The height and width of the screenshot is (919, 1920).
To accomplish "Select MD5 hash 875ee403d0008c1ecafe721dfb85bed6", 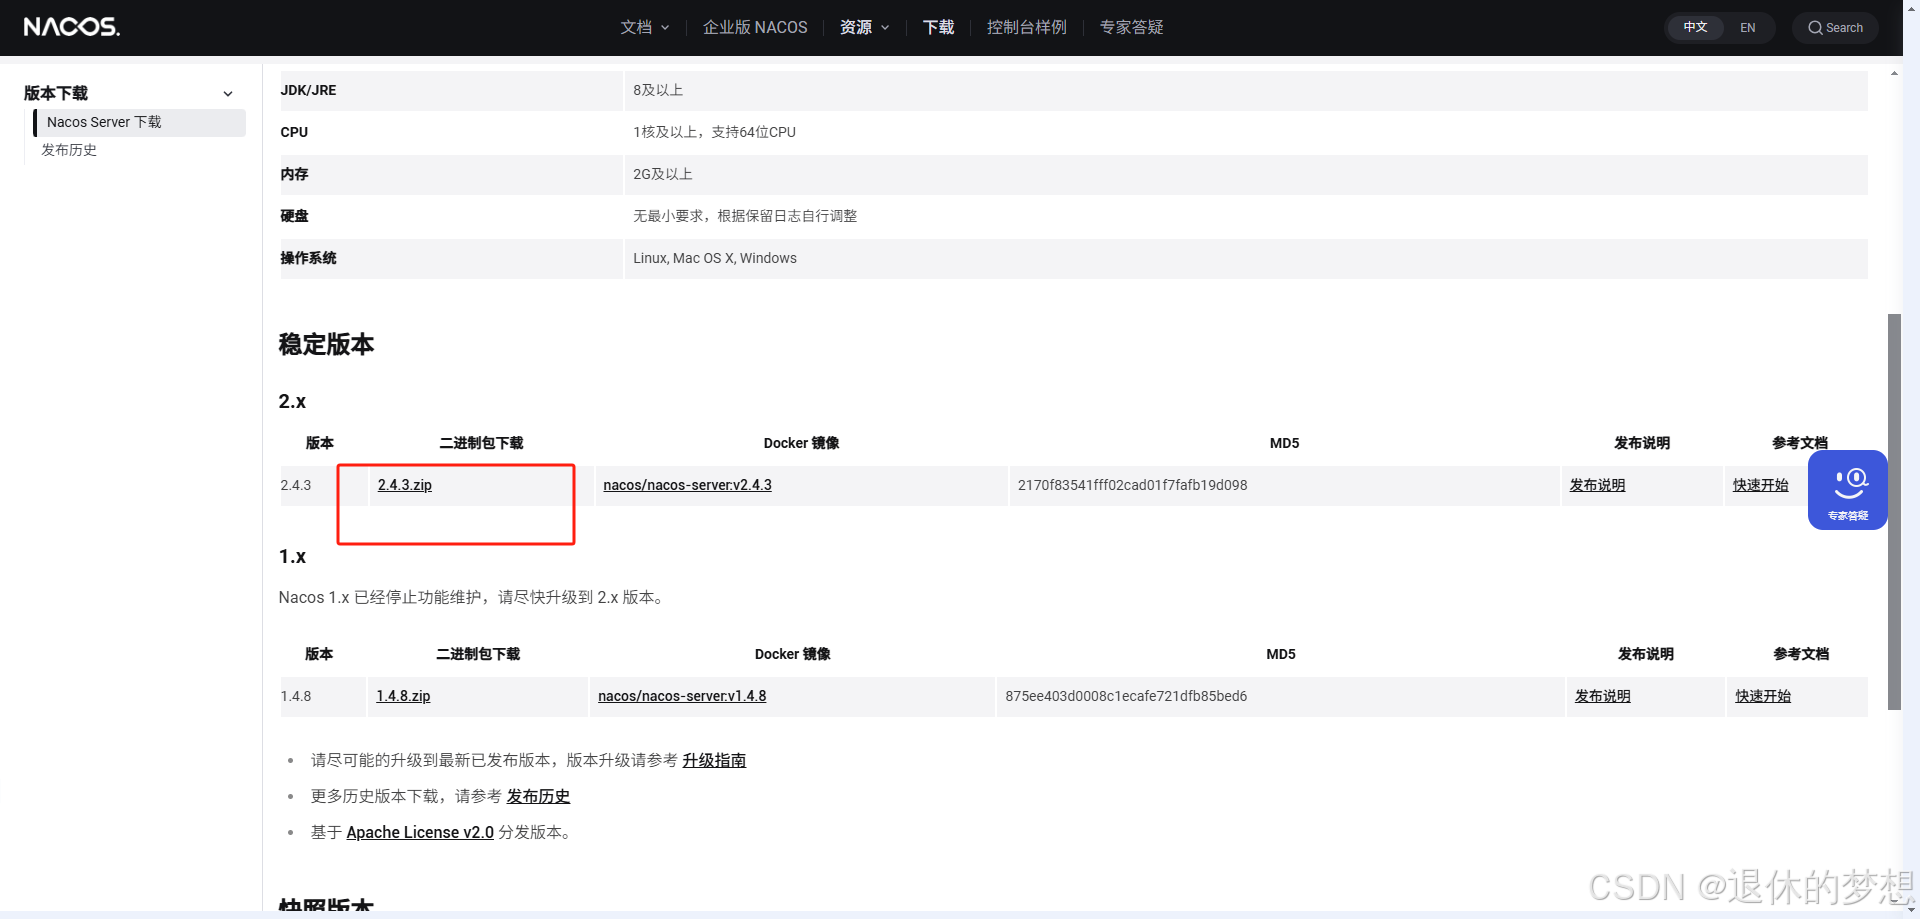I will coord(1126,696).
